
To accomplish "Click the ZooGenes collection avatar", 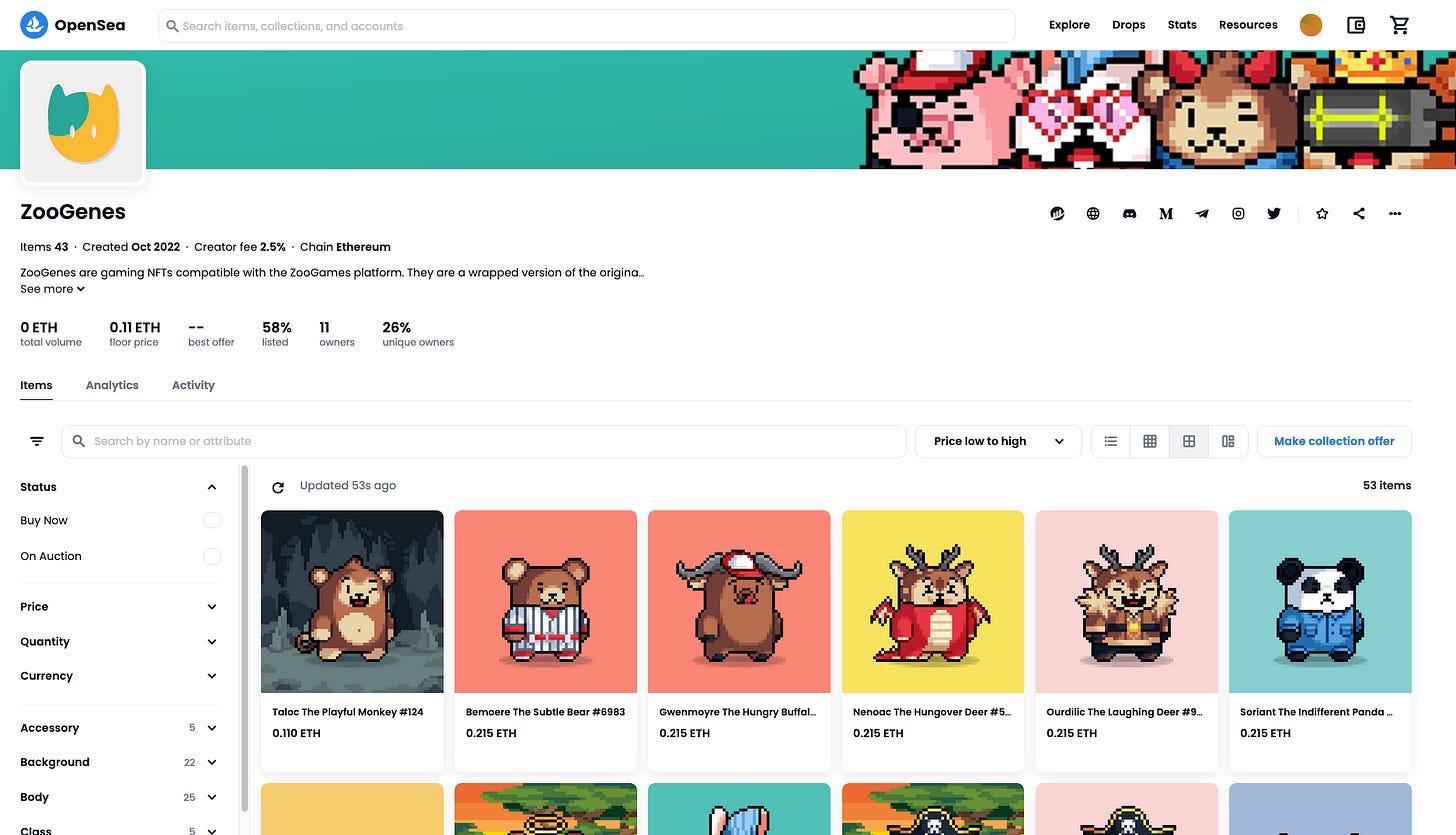I will tap(83, 123).
